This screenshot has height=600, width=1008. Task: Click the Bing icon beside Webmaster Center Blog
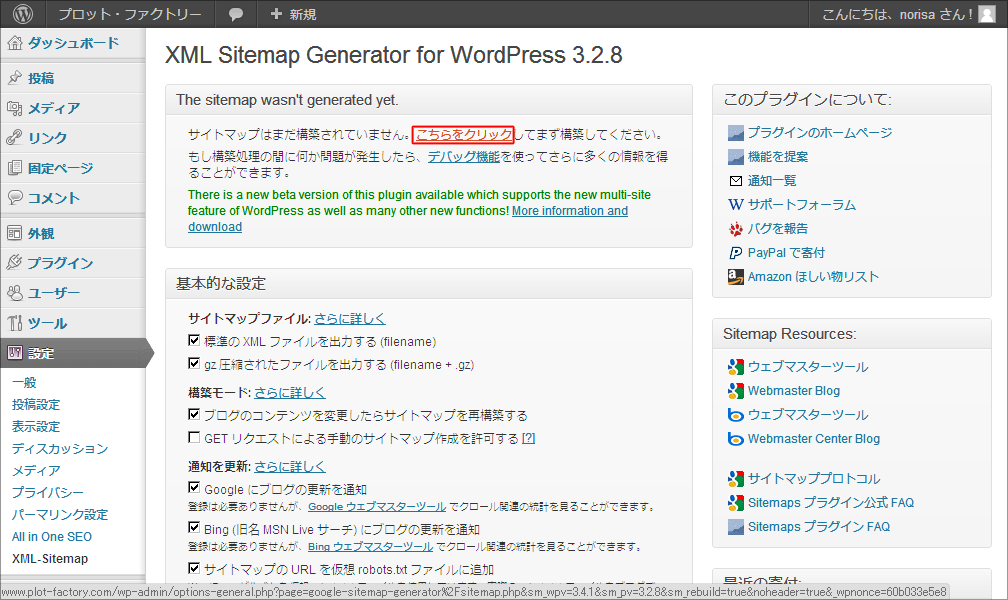point(735,439)
